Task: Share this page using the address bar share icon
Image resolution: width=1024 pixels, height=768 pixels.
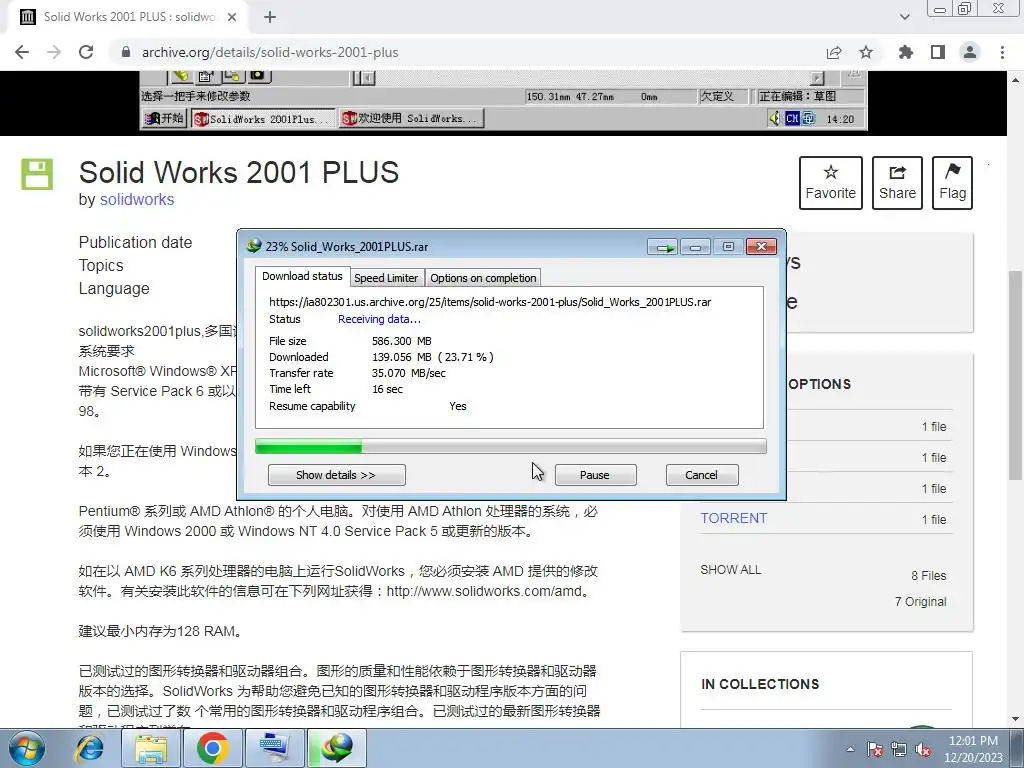Action: [x=834, y=52]
